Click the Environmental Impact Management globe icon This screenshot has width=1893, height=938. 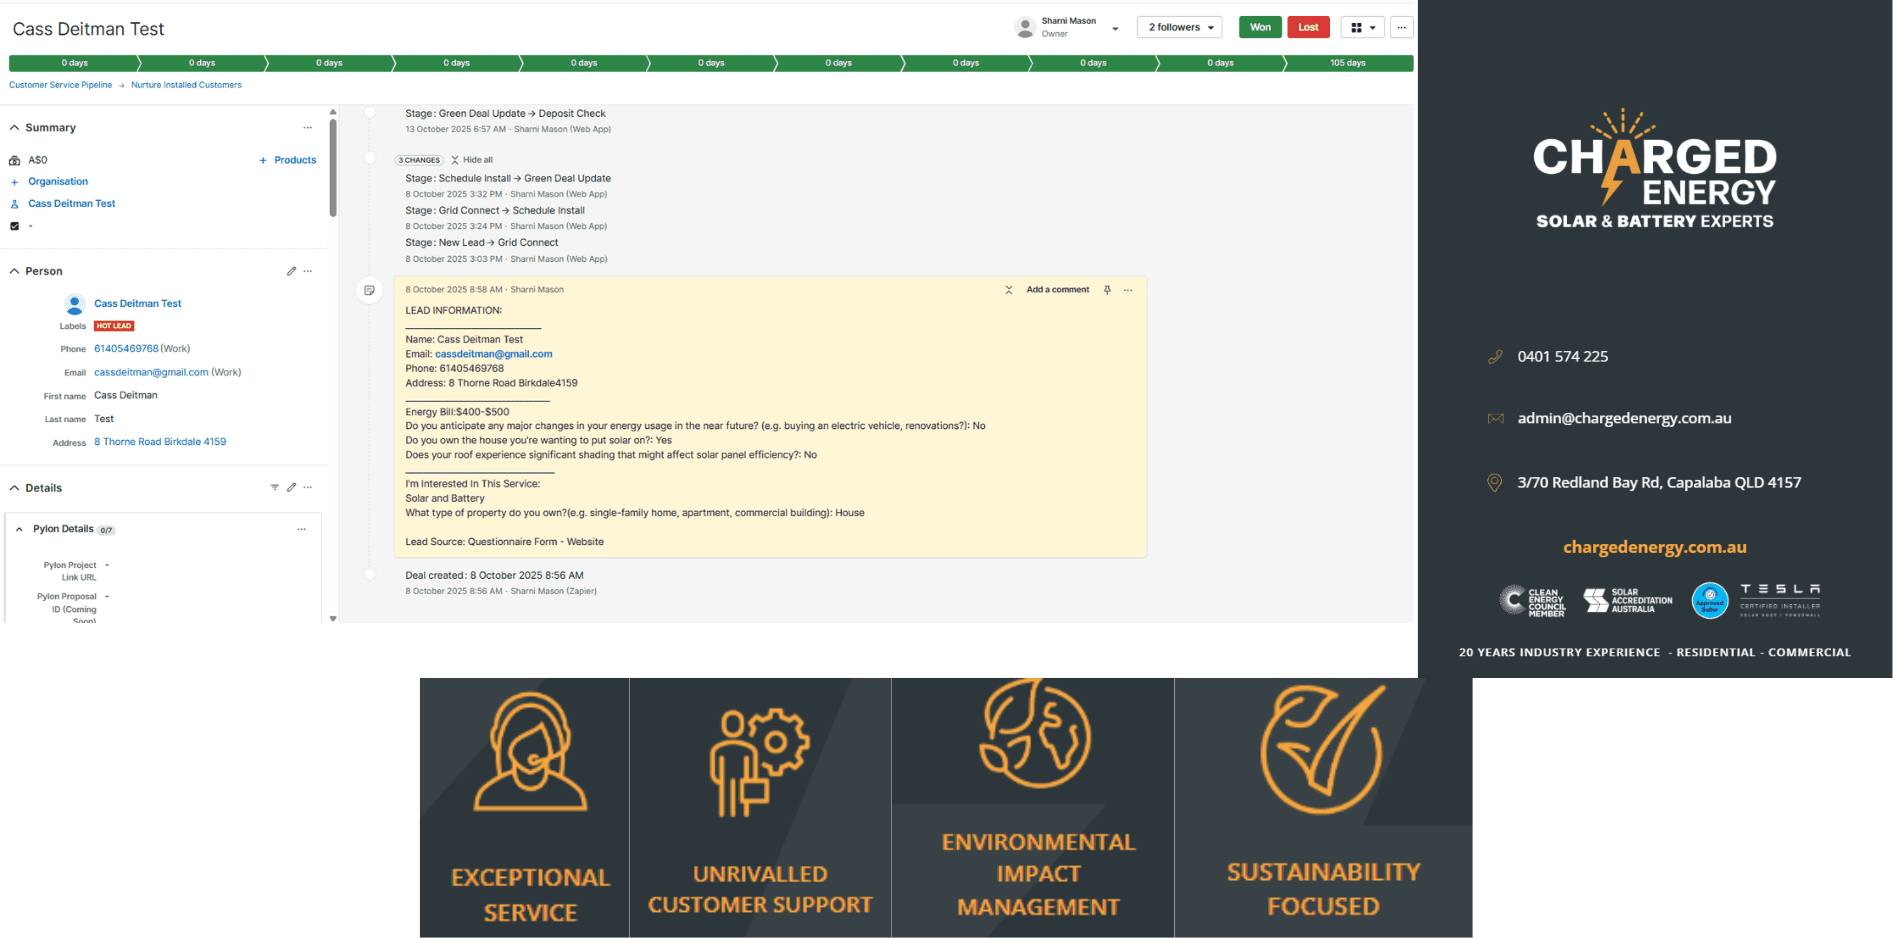click(1035, 734)
